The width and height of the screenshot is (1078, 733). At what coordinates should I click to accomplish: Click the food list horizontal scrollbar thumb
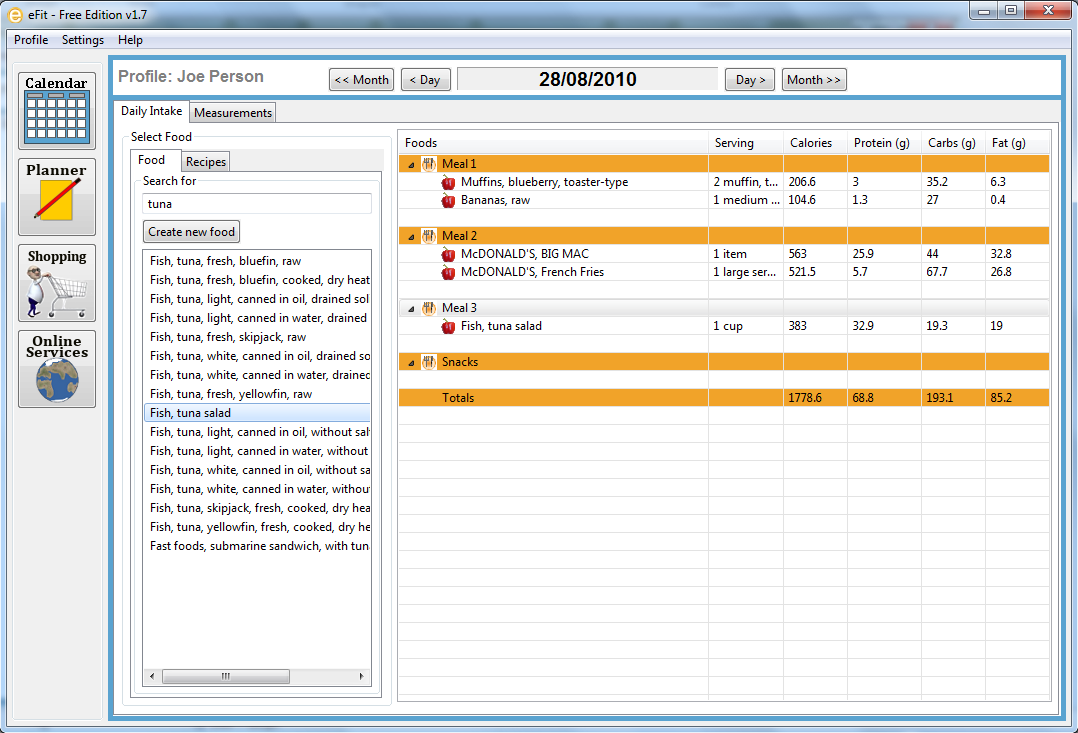pyautogui.click(x=226, y=677)
